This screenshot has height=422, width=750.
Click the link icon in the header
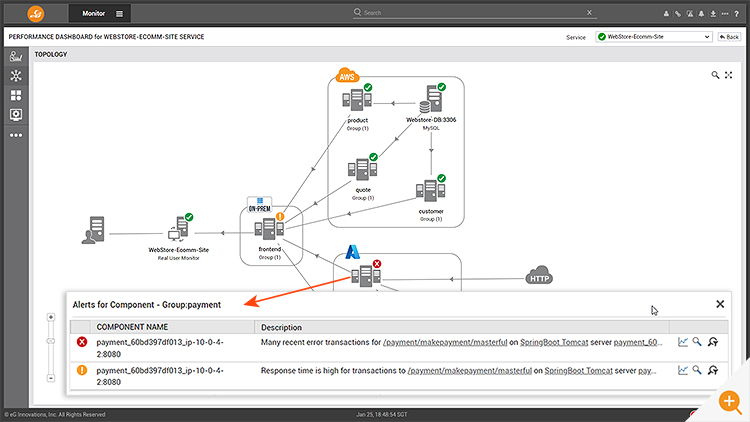point(678,14)
